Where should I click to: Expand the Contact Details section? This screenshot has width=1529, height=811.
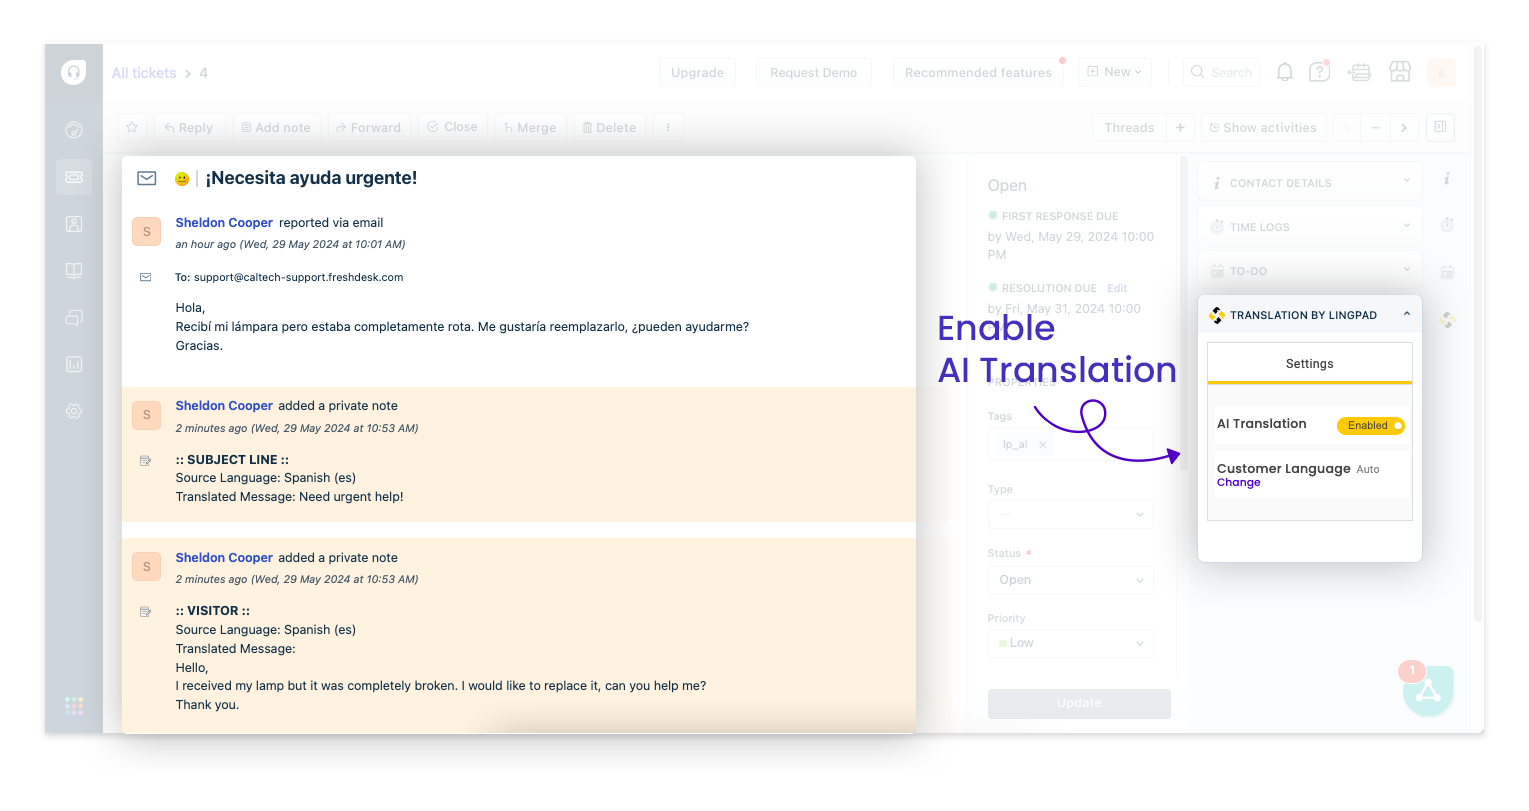[1309, 183]
